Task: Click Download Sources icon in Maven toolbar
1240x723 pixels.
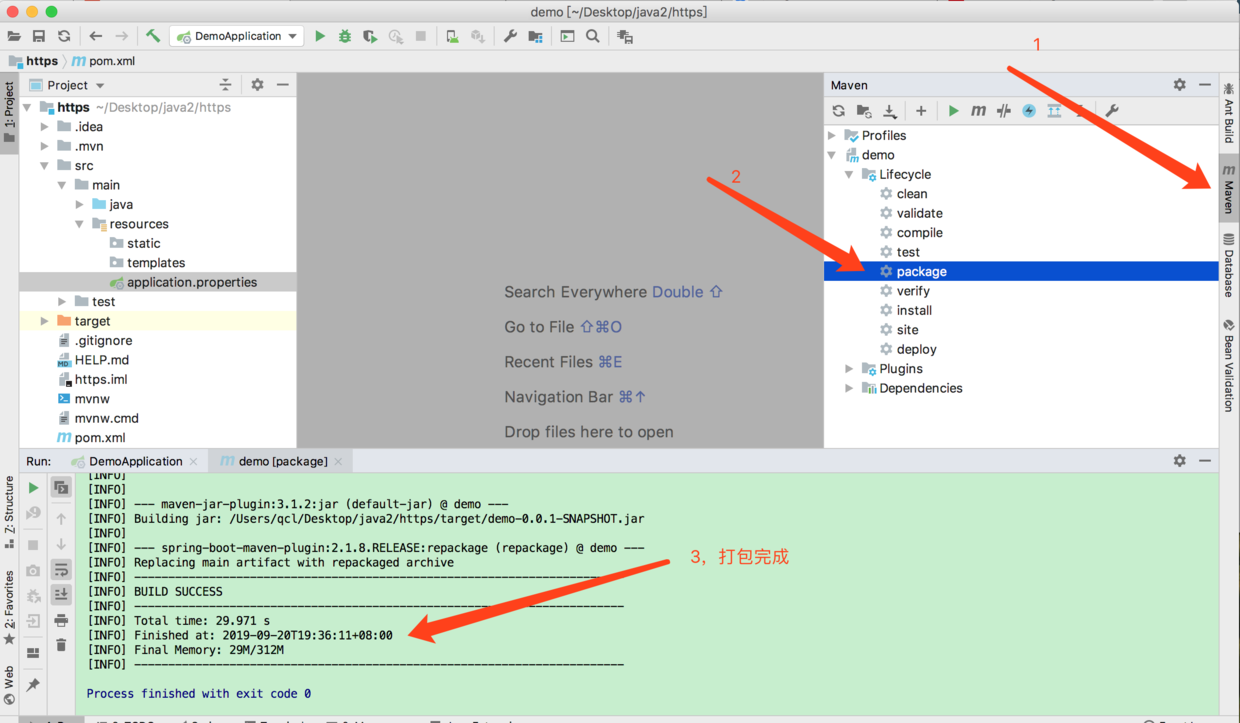Action: coord(889,111)
